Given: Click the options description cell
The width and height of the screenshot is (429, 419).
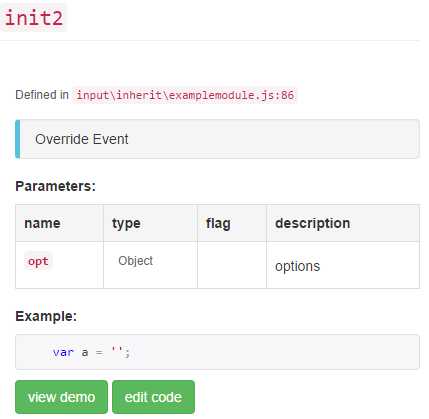Looking at the screenshot, I should 343,265.
